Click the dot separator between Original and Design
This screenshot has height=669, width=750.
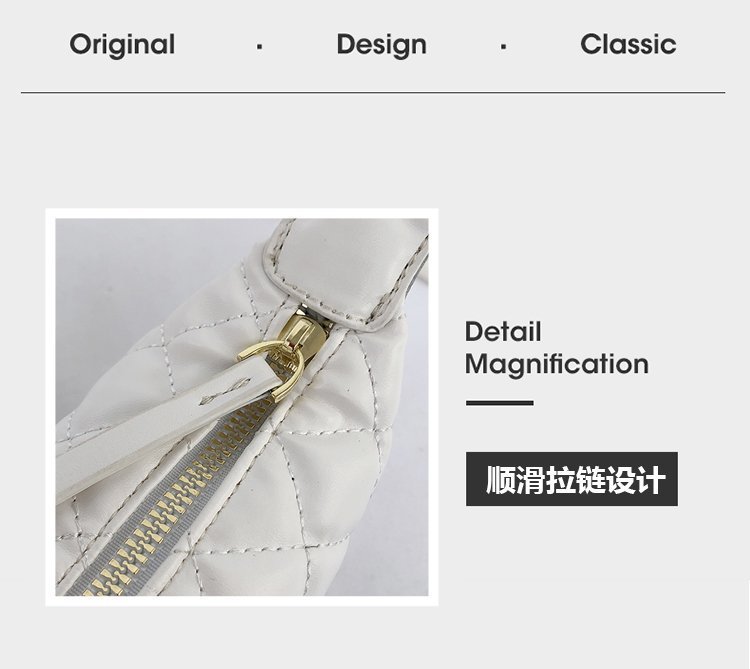click(x=259, y=46)
